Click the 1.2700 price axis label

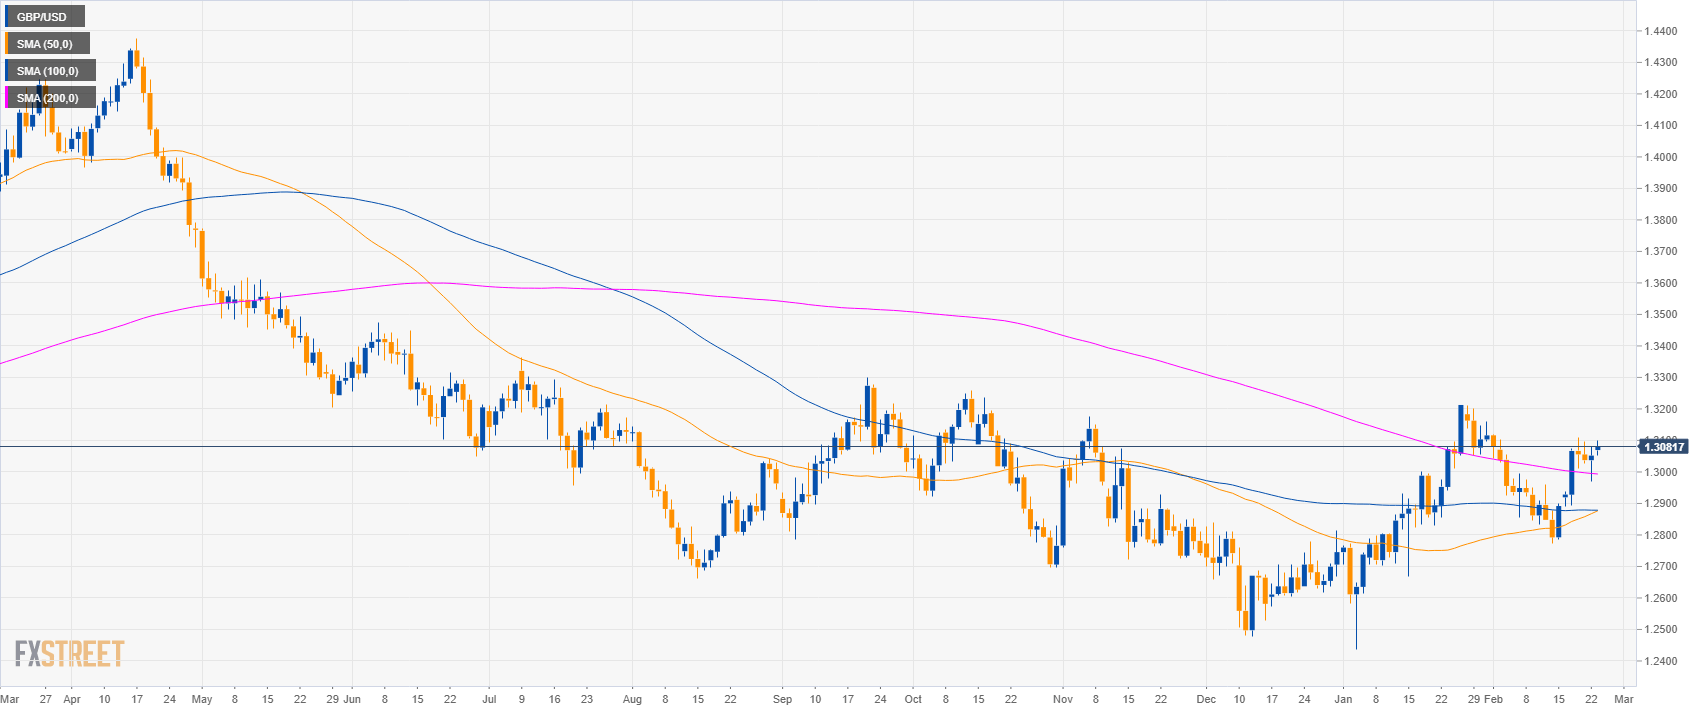(1661, 567)
